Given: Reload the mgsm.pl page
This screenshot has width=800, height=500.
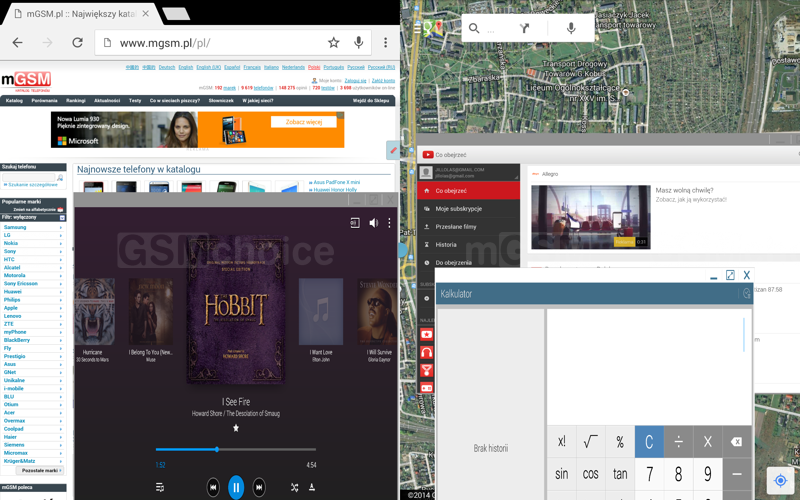Looking at the screenshot, I should (77, 43).
